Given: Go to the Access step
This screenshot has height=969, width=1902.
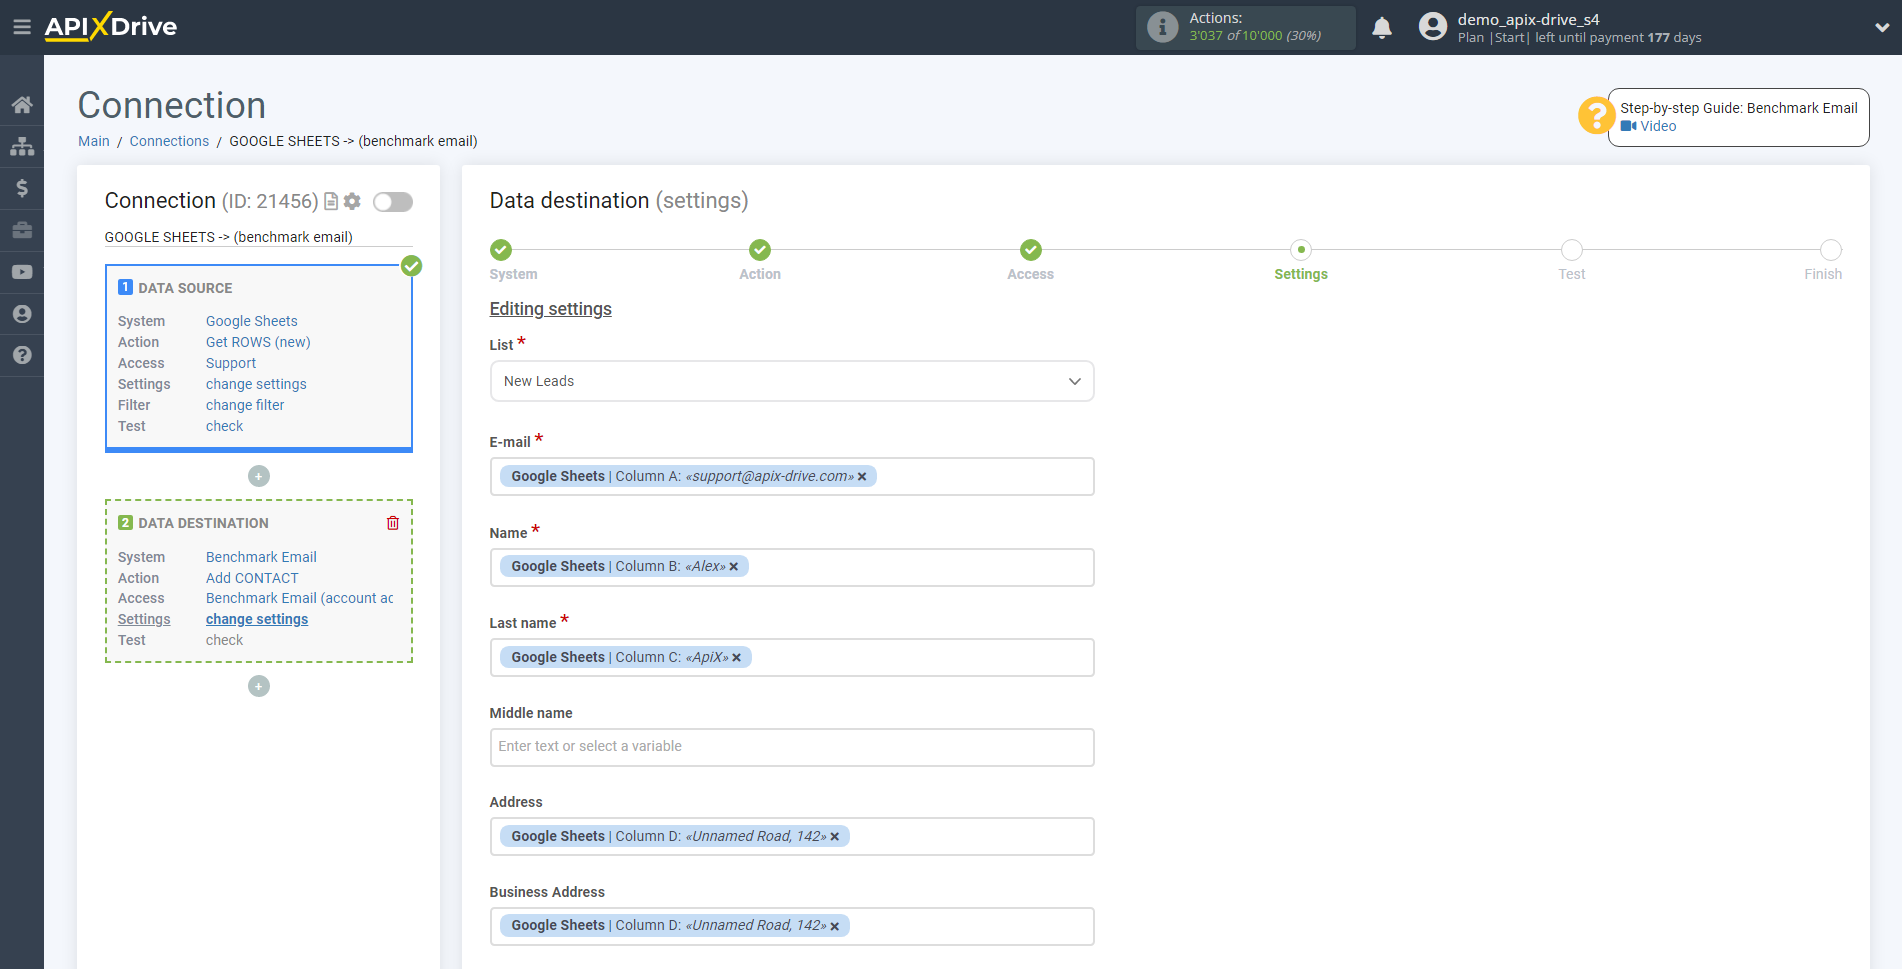Looking at the screenshot, I should click(x=1031, y=250).
